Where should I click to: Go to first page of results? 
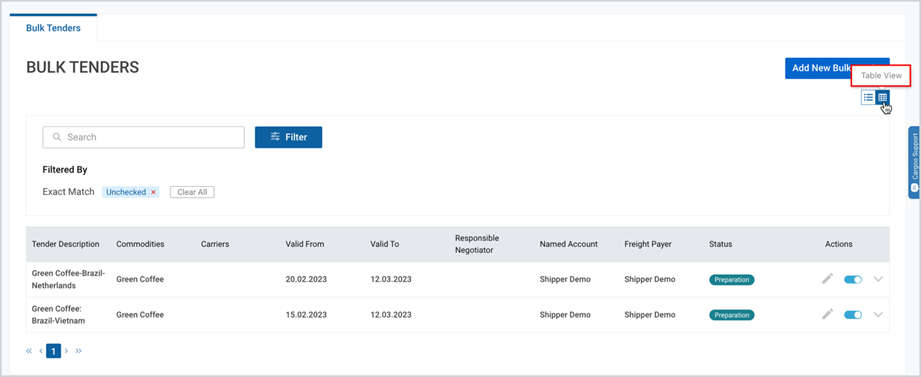coord(29,351)
